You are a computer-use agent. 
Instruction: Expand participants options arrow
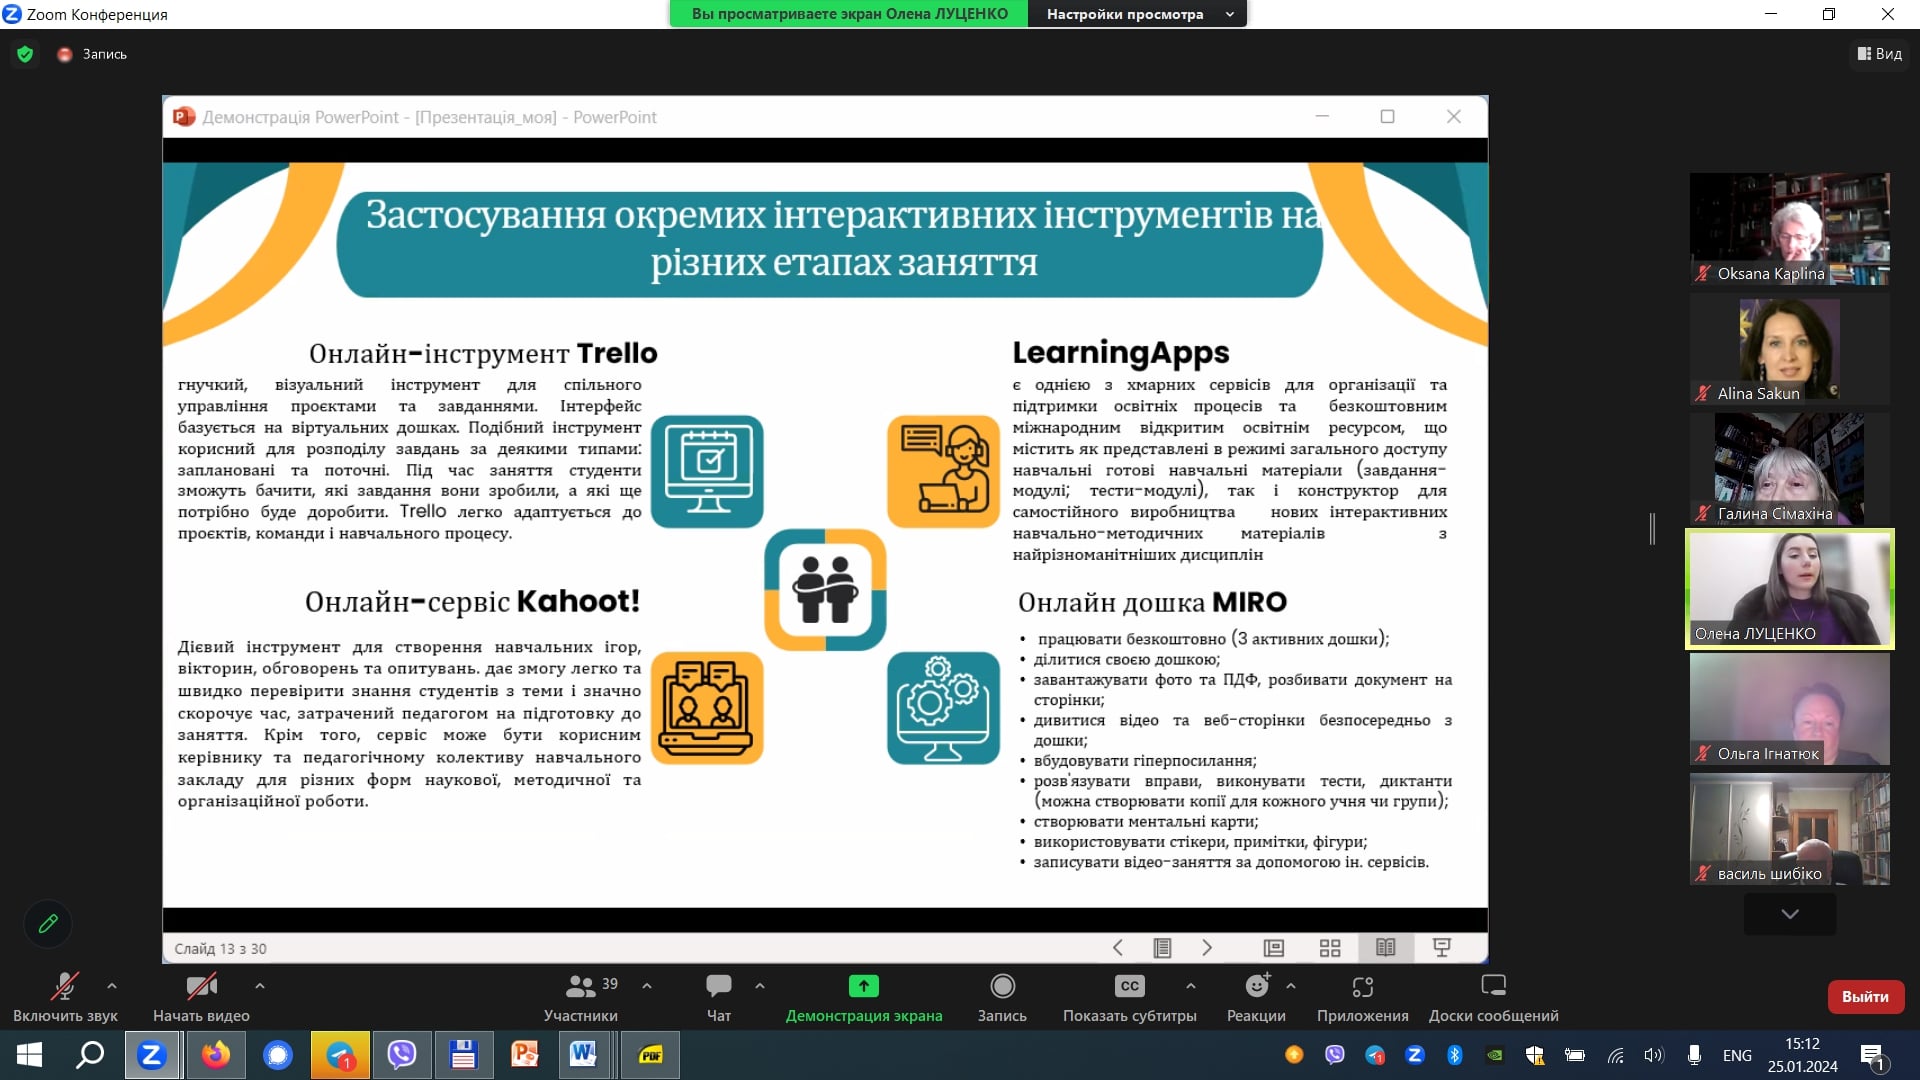[647, 986]
